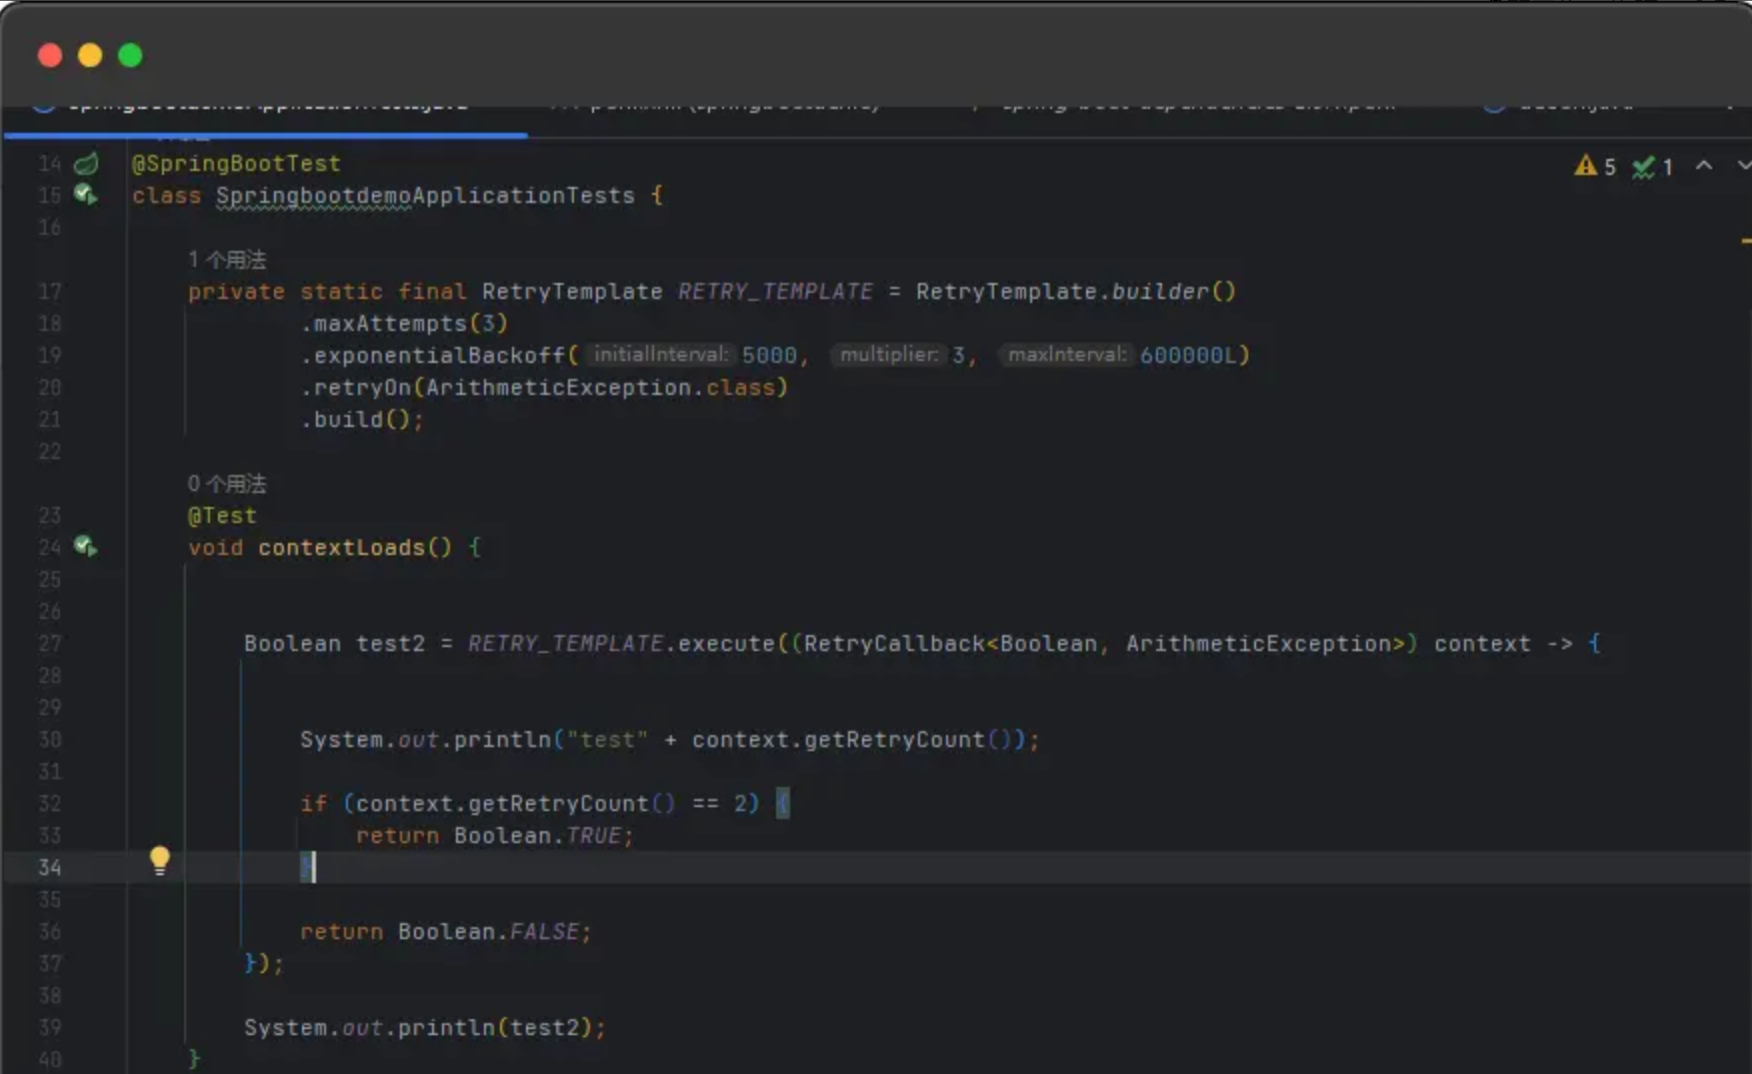The width and height of the screenshot is (1752, 1074).
Task: Click 'return Boolean.TRUE;' on line 33
Action: coord(495,836)
